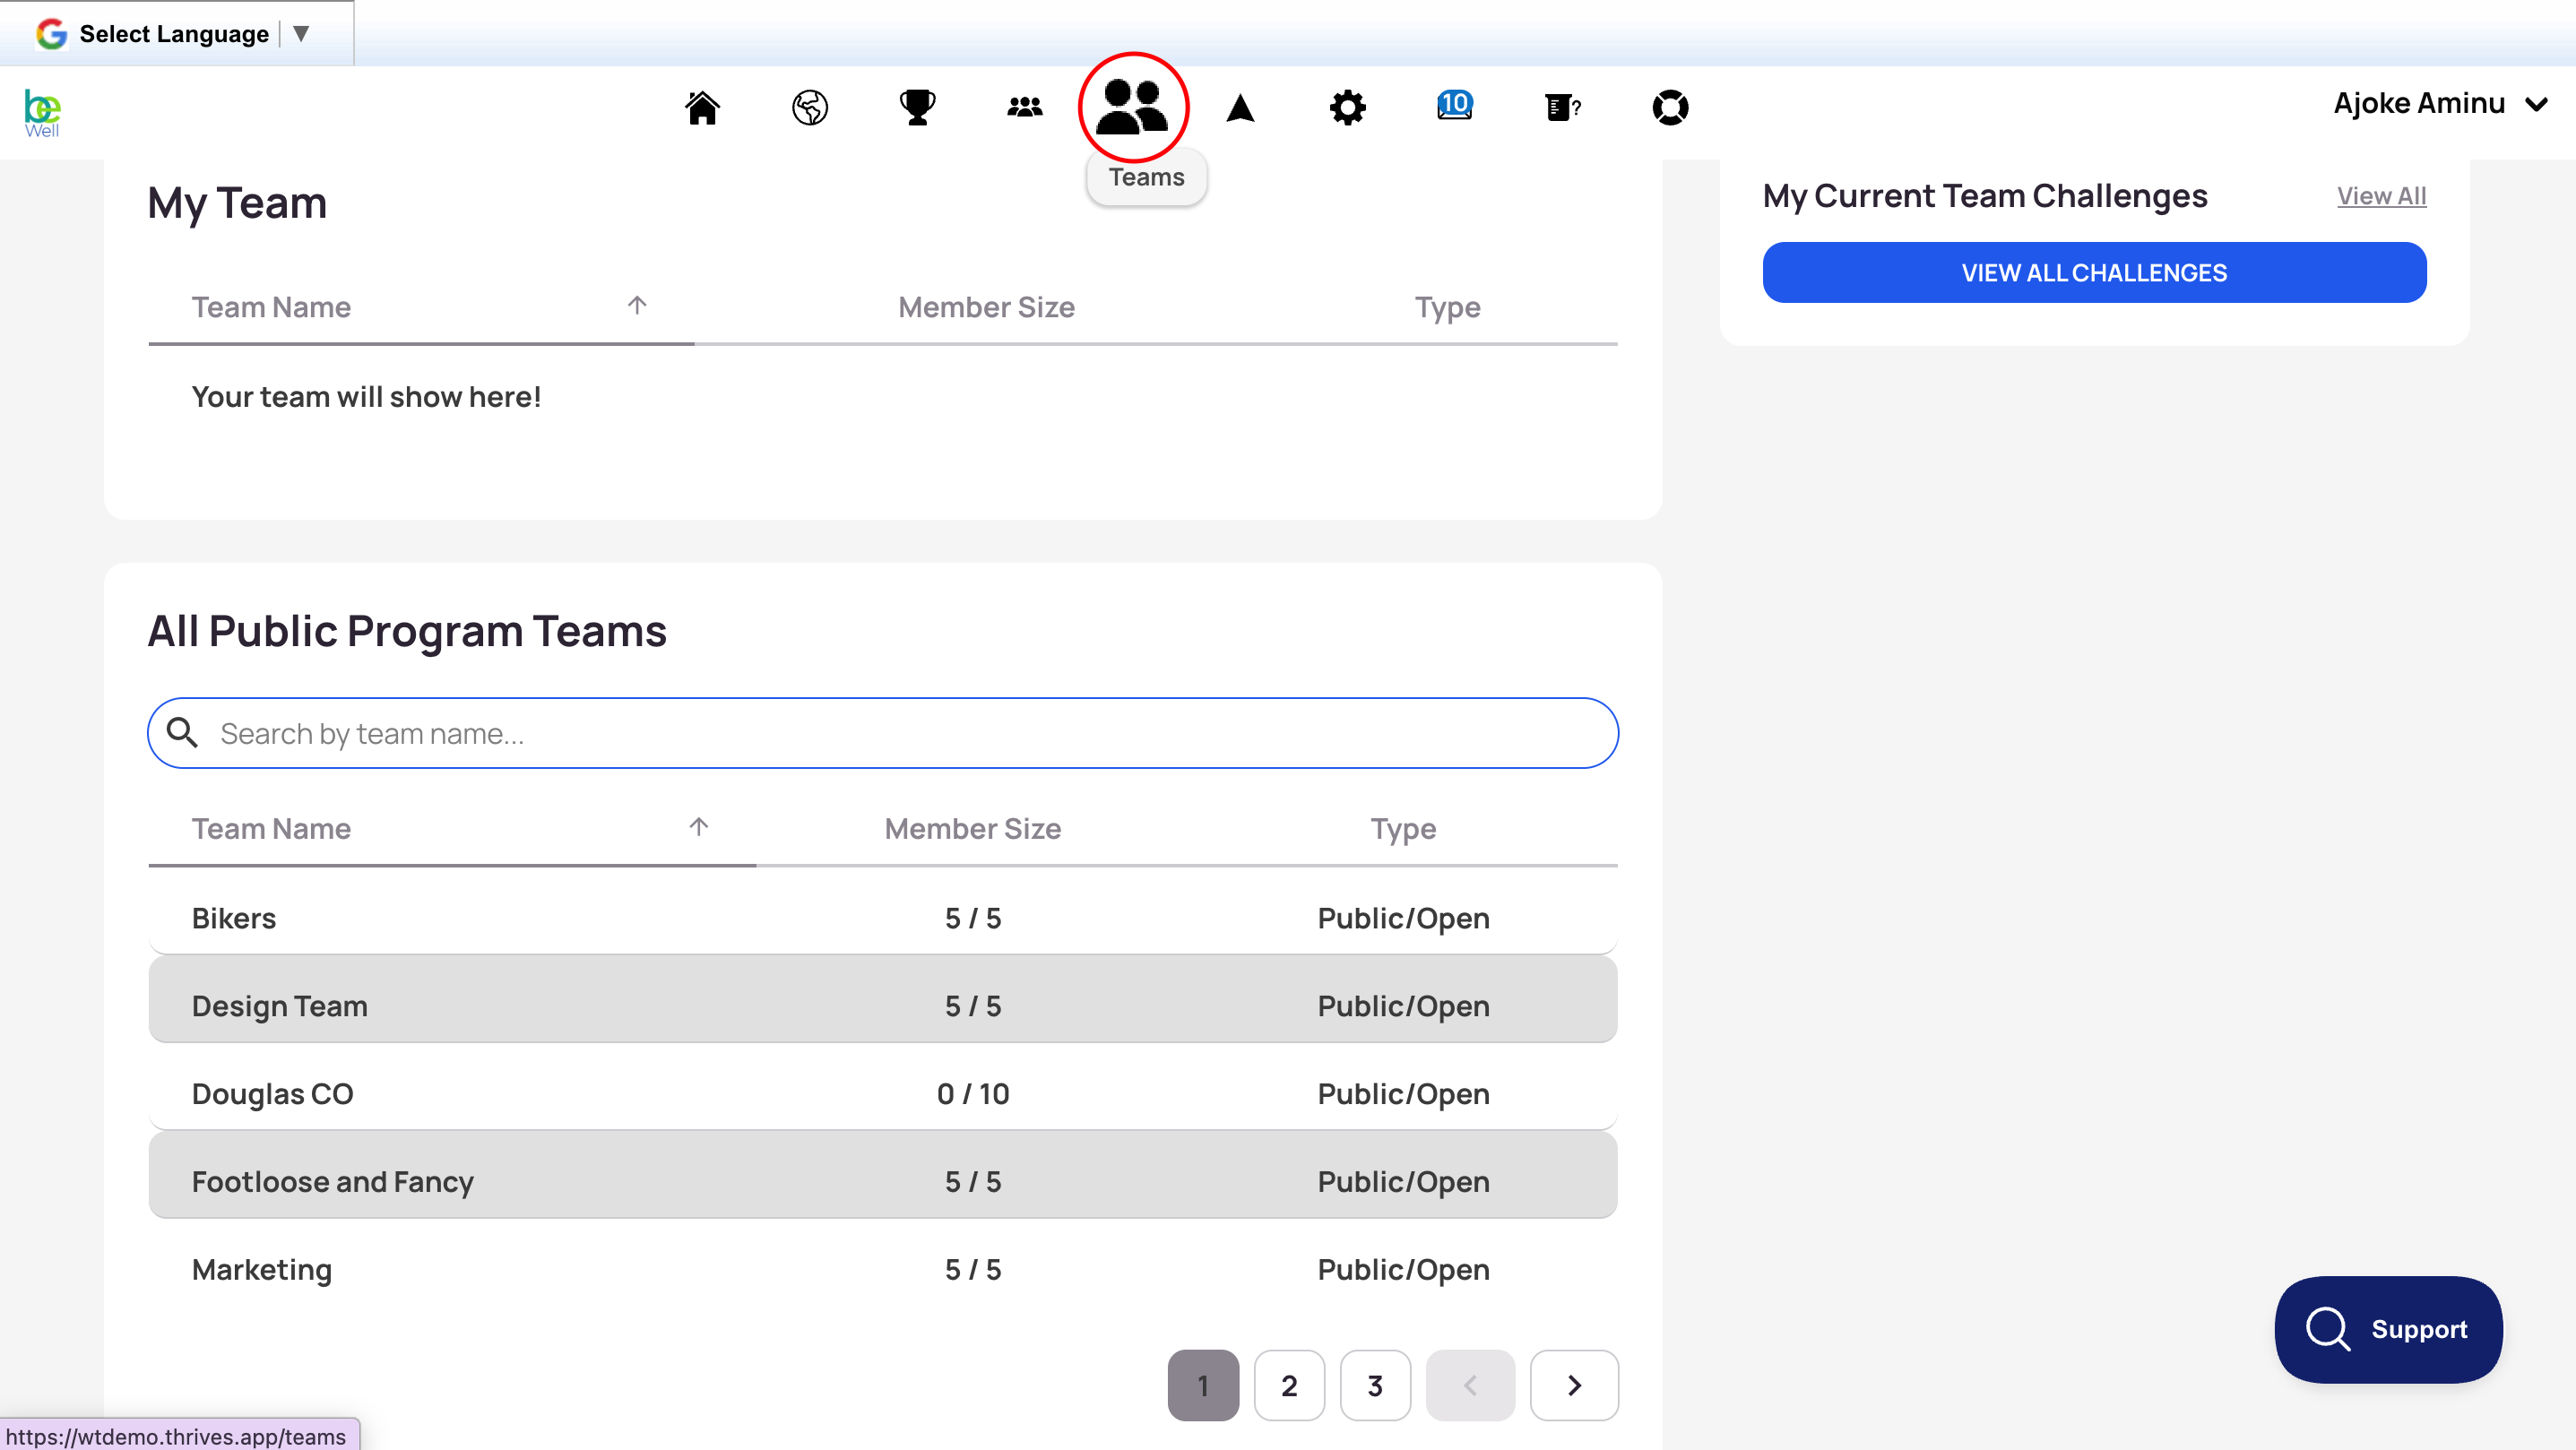Click Member Size header in public teams table

pyautogui.click(x=973, y=829)
